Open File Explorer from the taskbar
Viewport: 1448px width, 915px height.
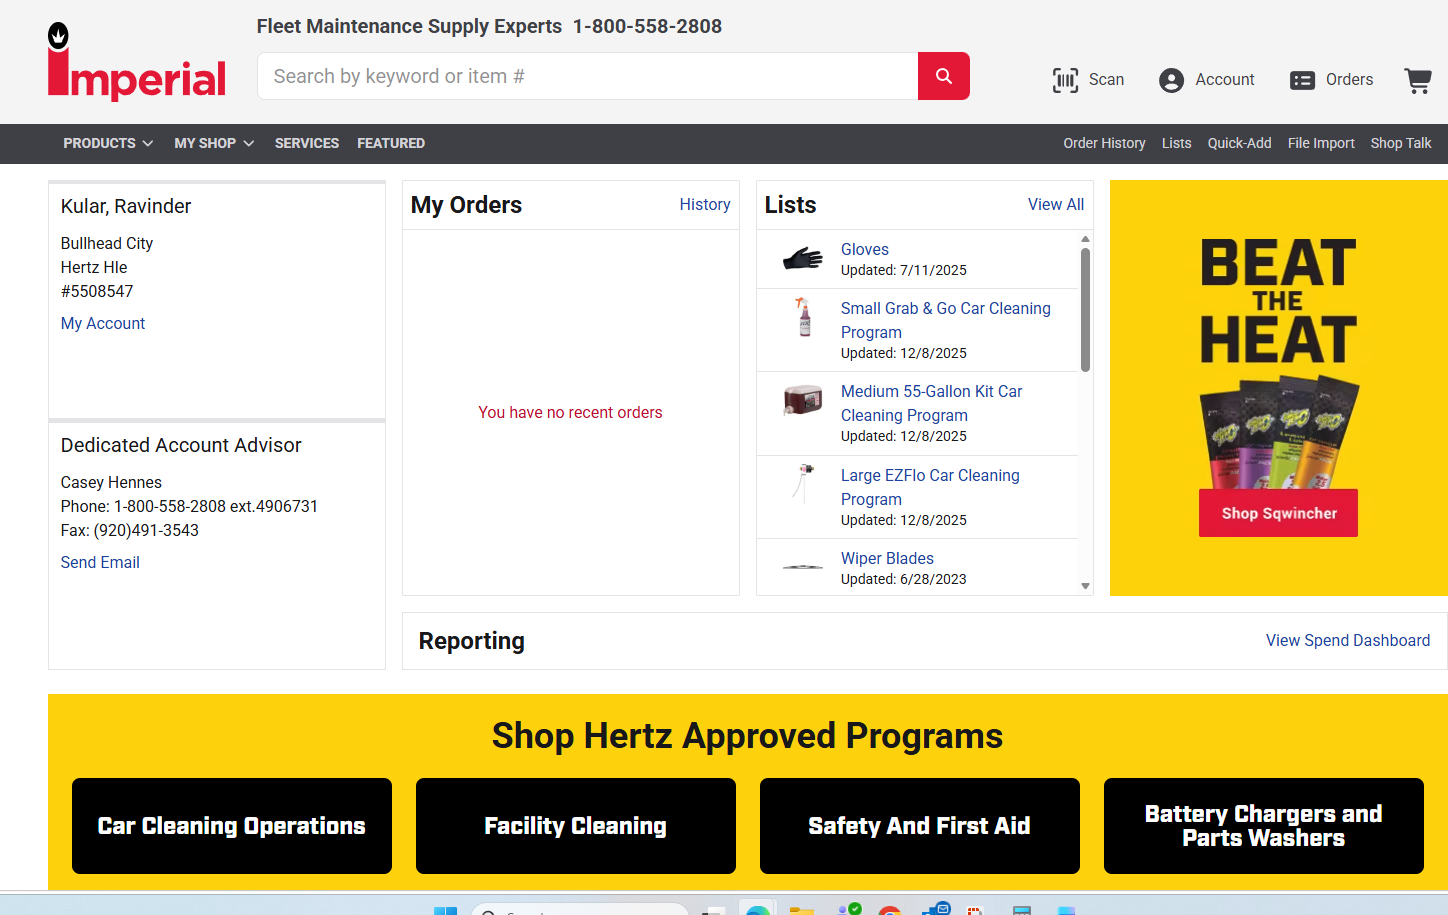(x=801, y=909)
